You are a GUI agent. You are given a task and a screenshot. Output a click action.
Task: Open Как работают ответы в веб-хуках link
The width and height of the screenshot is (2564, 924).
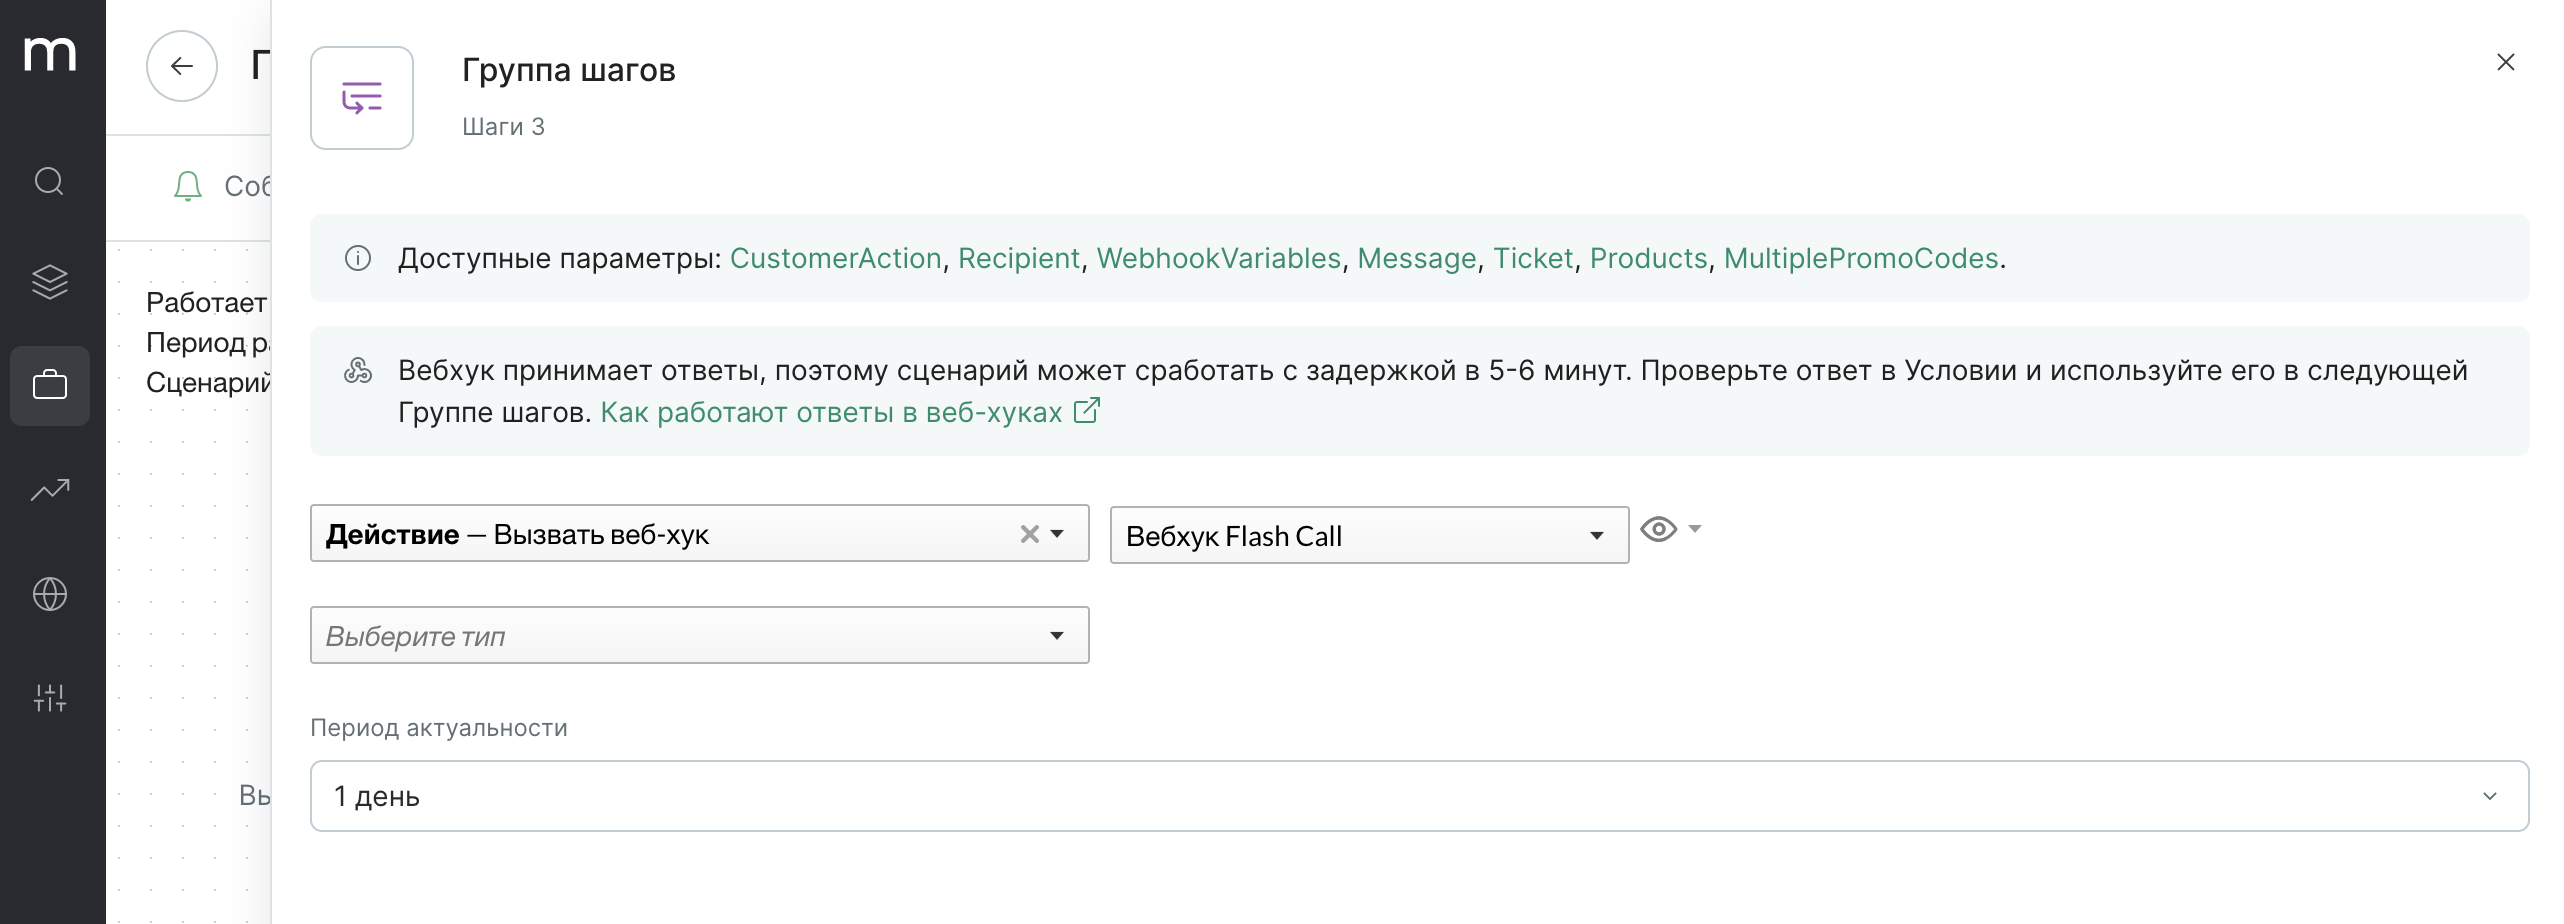831,412
